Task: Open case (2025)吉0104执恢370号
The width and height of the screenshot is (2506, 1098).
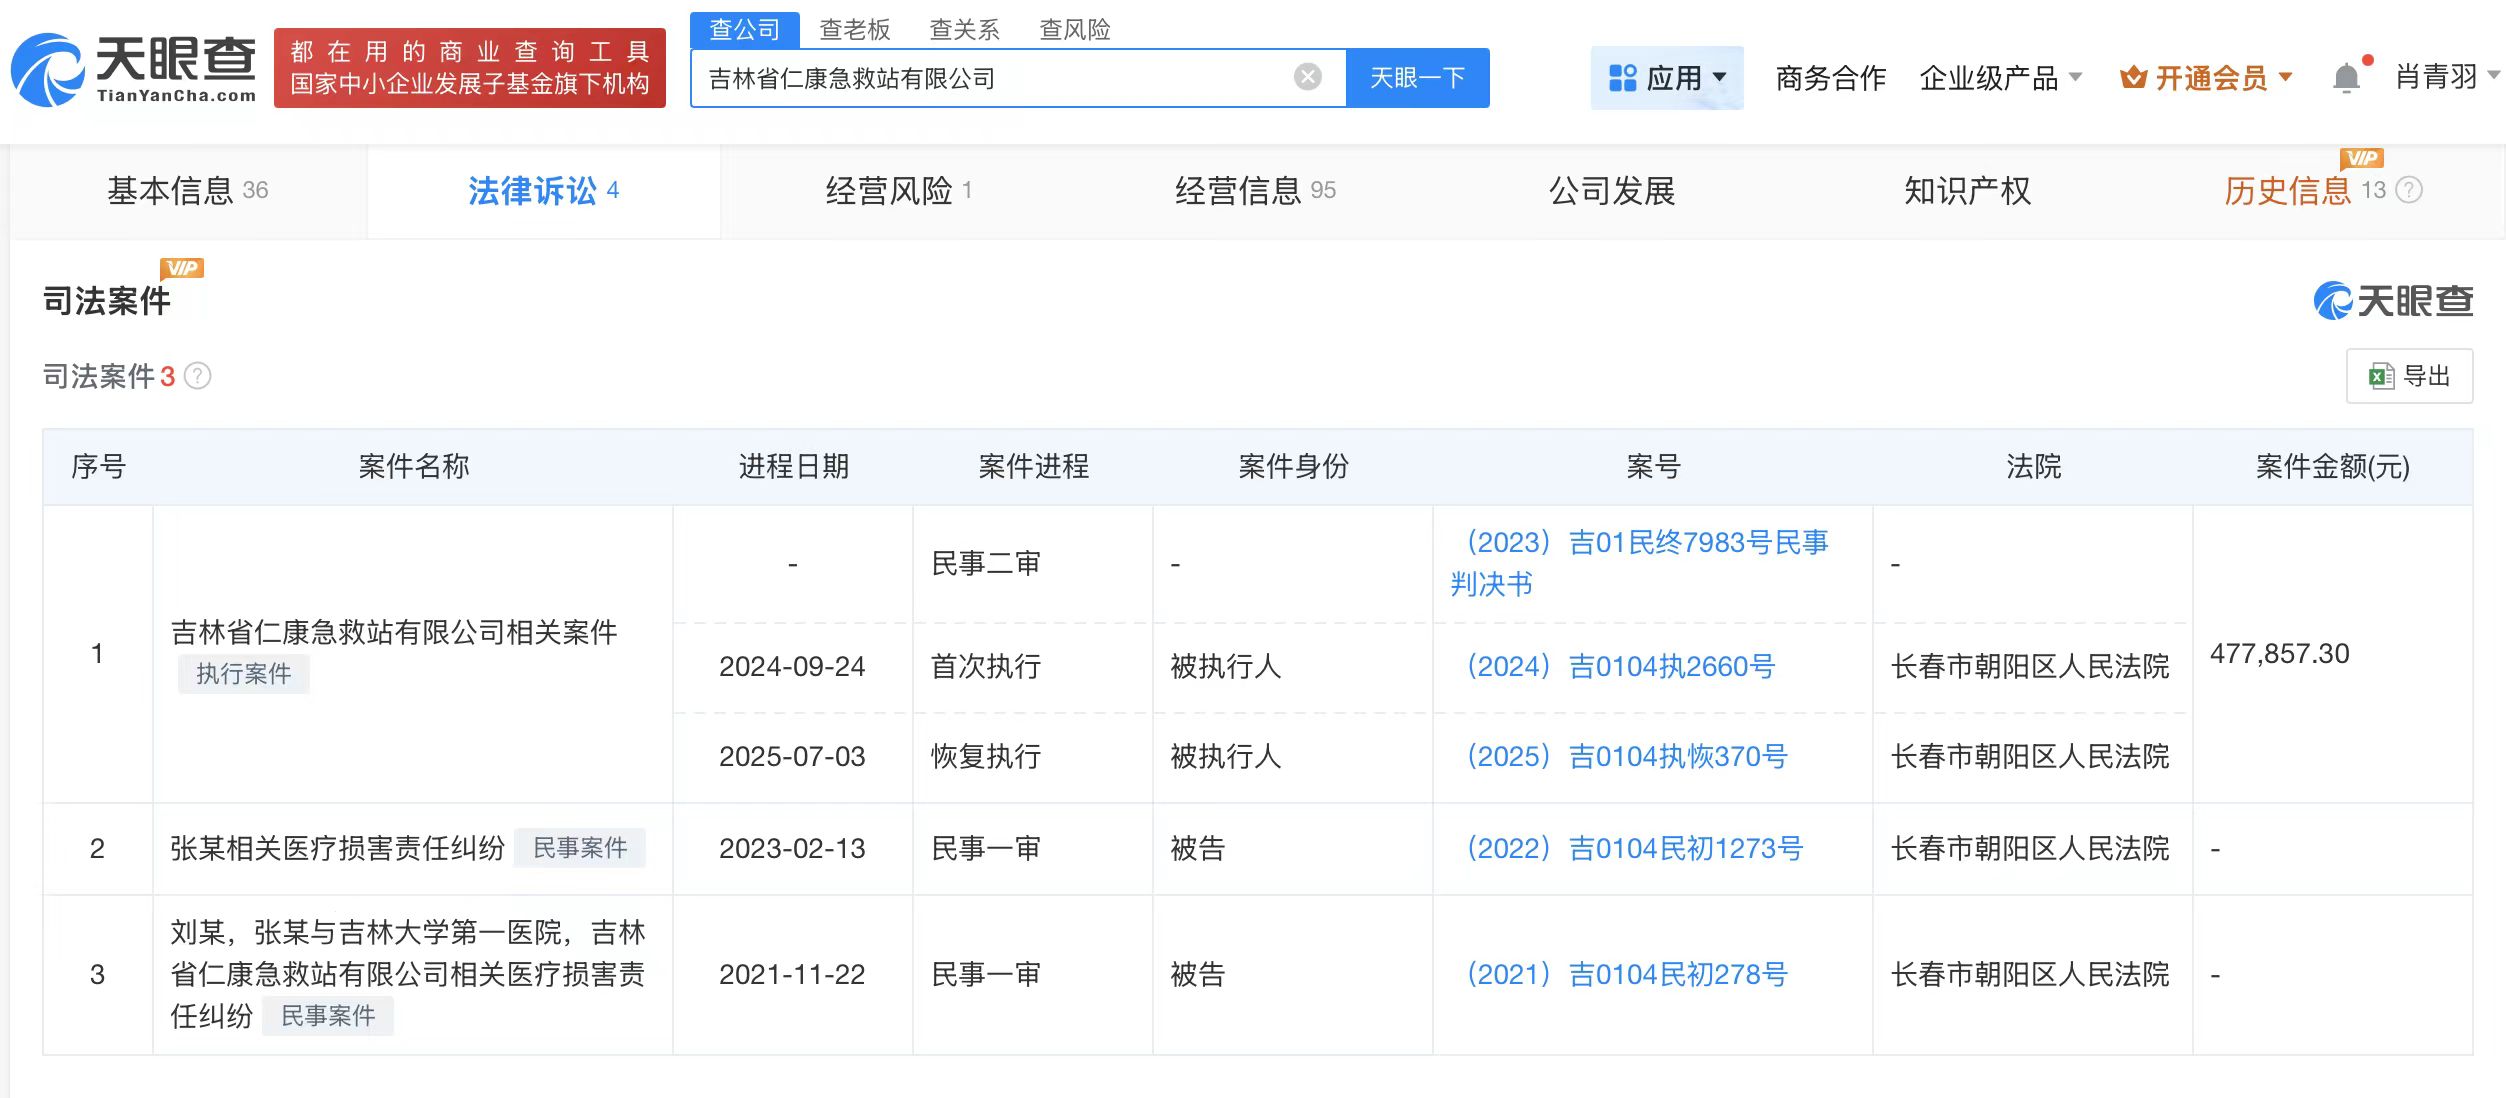Action: [1626, 756]
